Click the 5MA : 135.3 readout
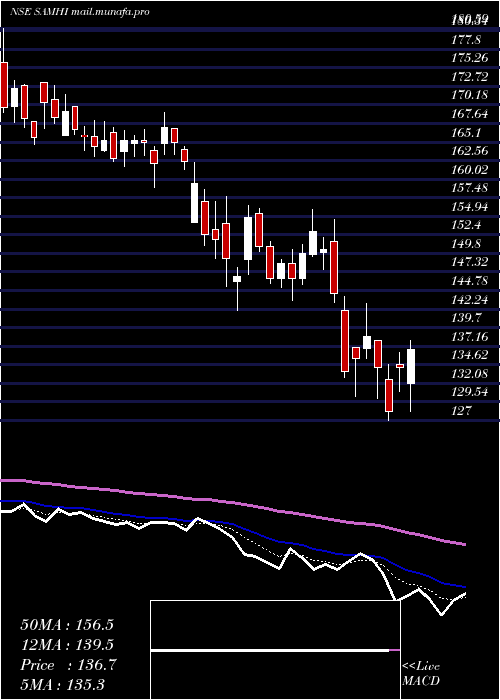 [62, 685]
